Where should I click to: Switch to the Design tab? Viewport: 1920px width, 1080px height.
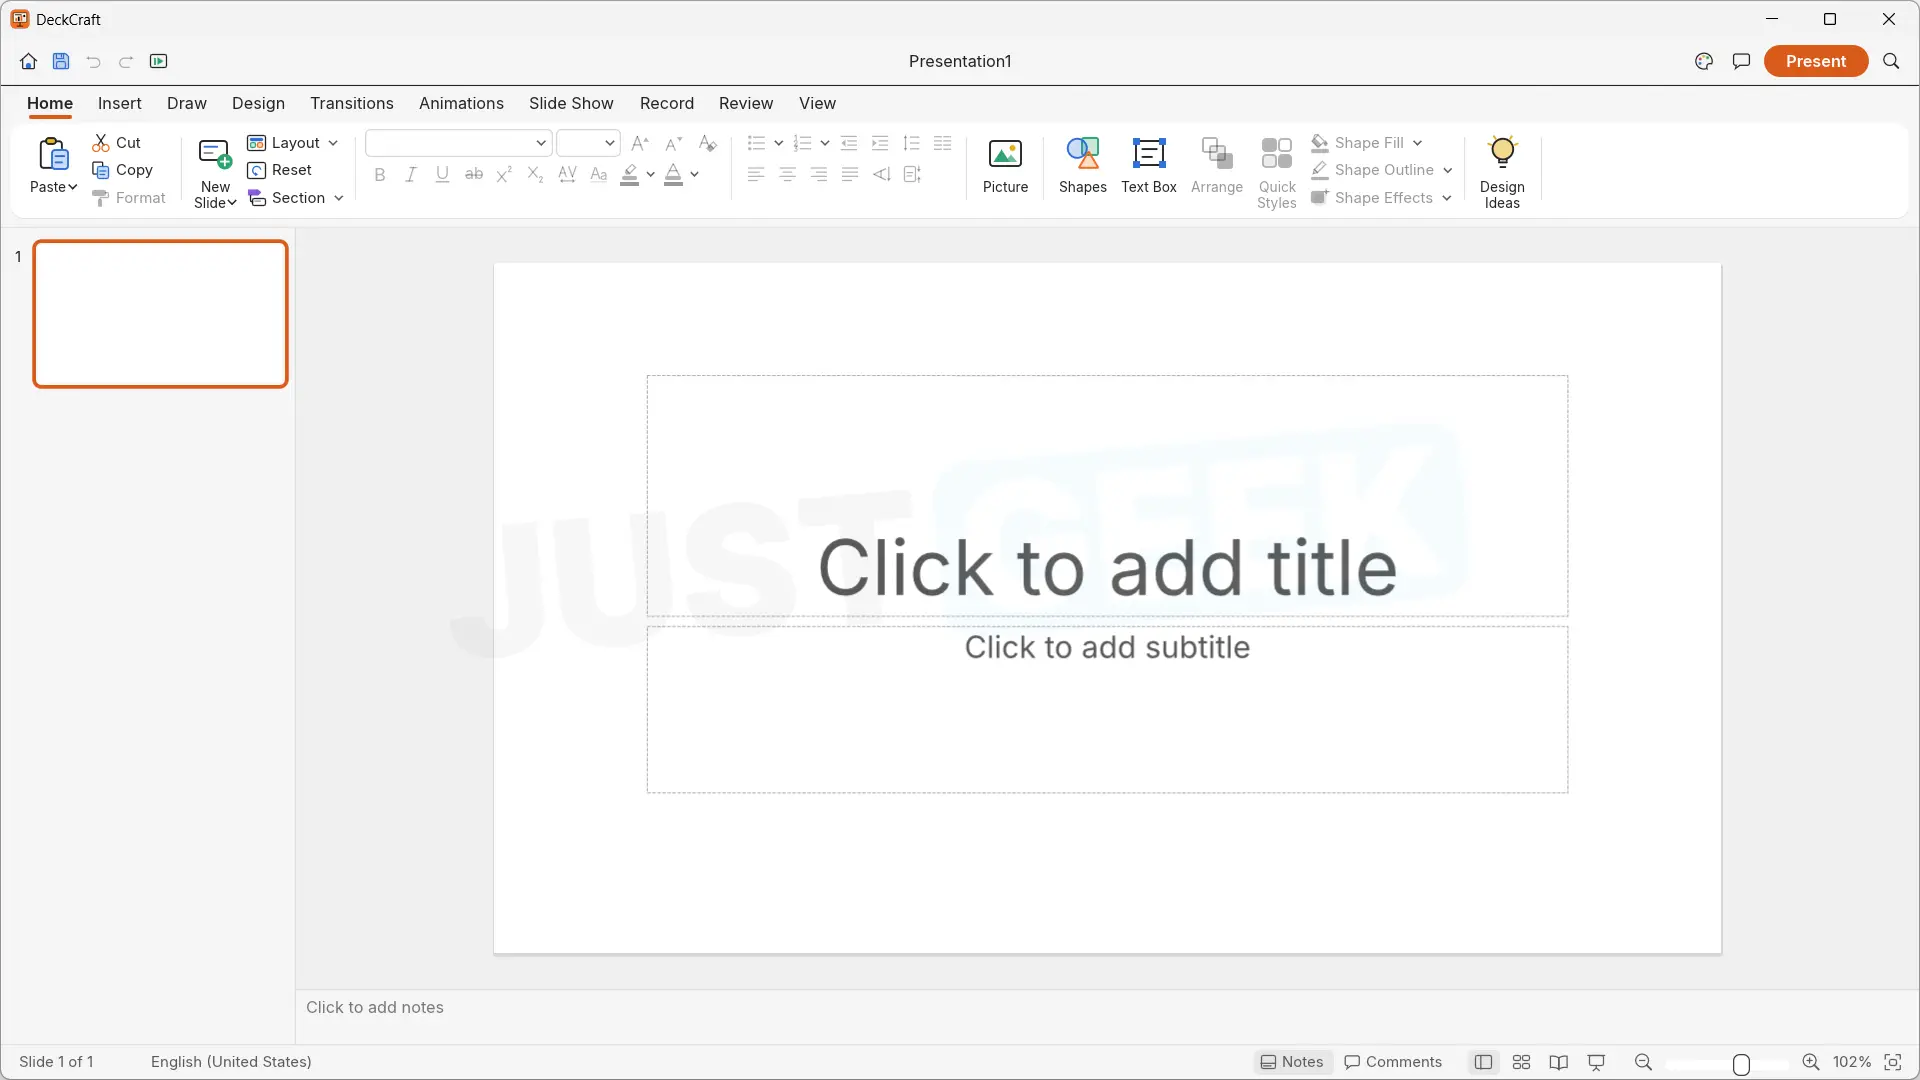coord(258,103)
